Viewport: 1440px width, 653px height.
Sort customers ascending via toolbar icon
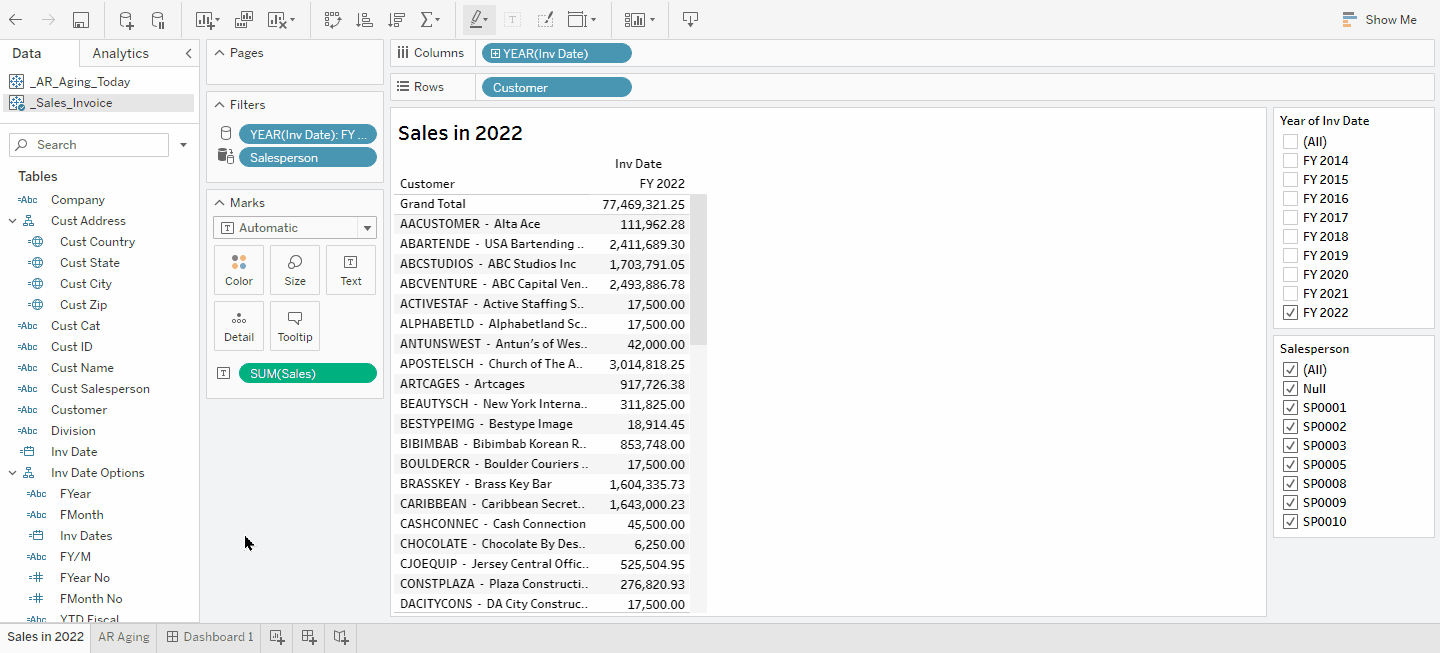click(x=364, y=20)
